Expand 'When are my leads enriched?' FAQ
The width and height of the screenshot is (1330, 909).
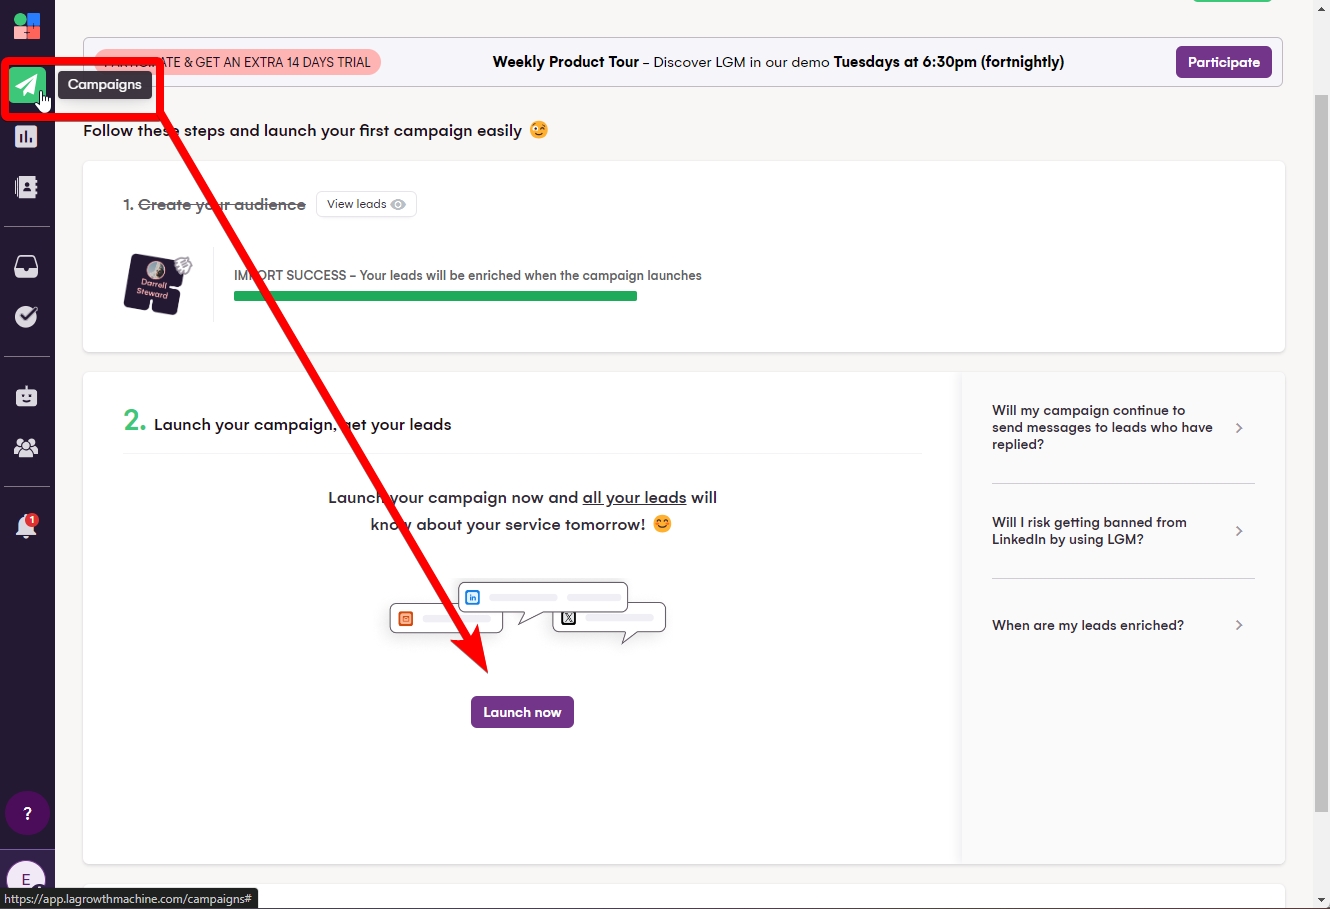[1118, 625]
